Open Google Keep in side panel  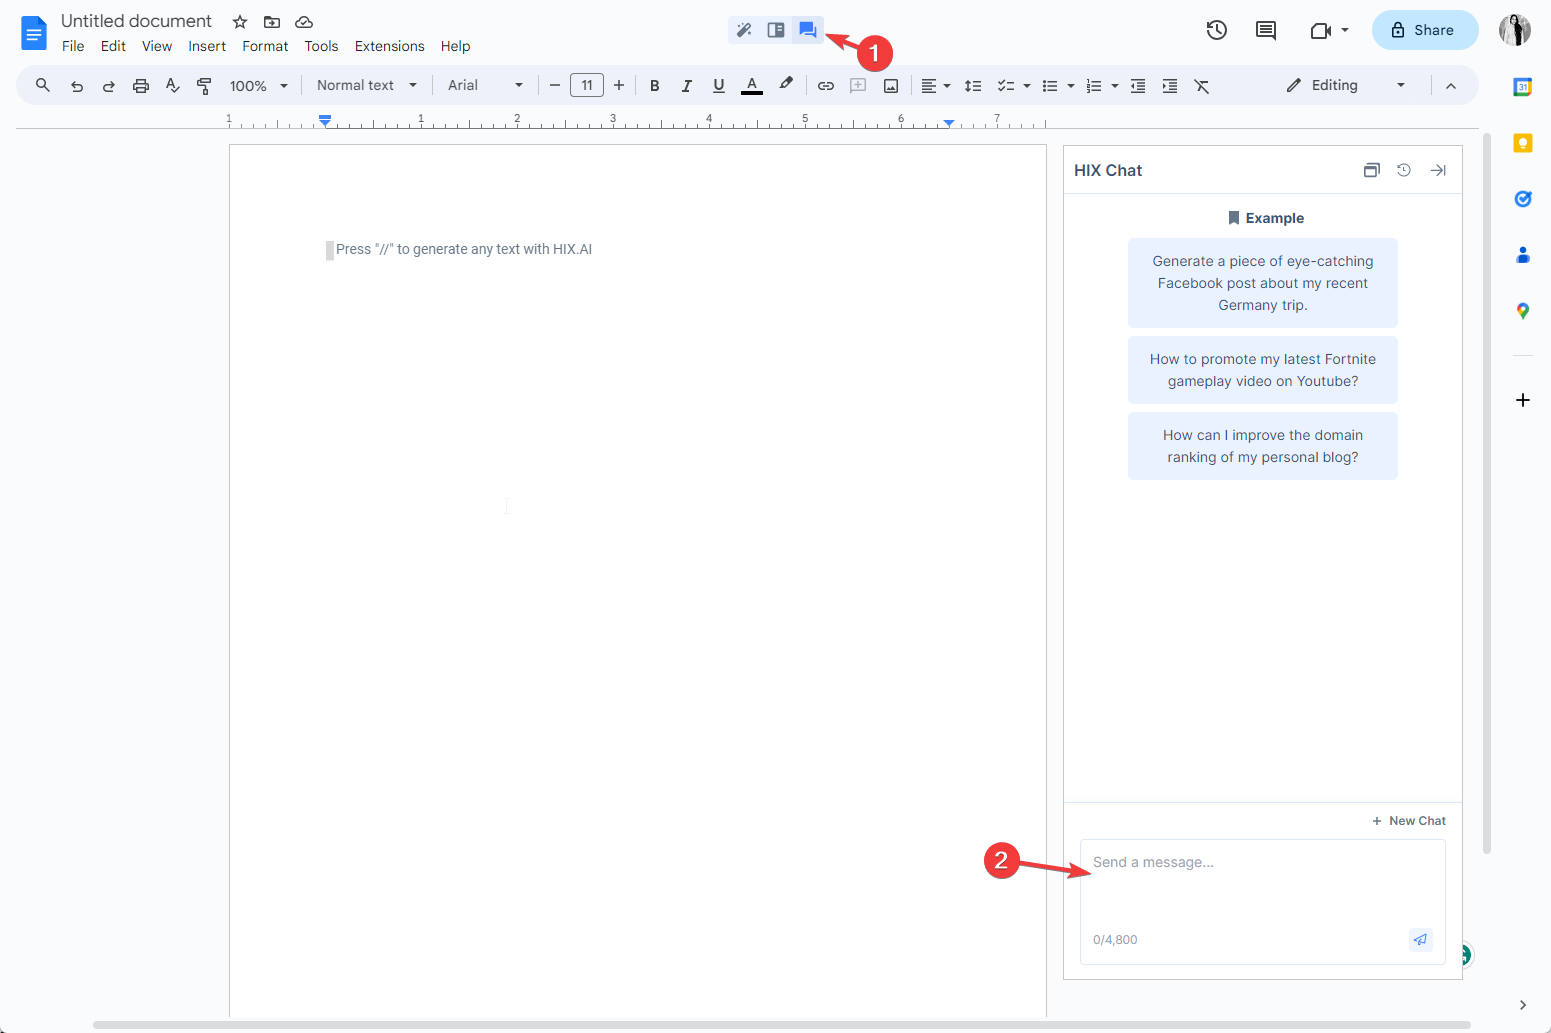point(1523,143)
